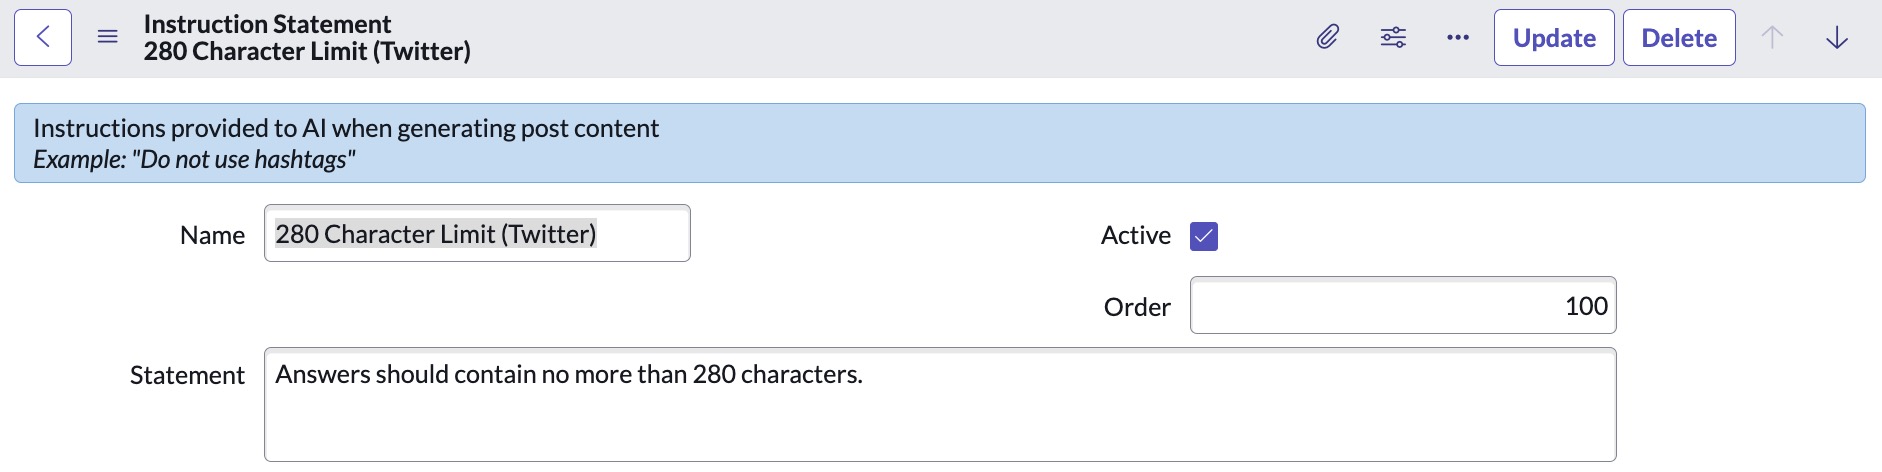Click into the Name text field
1882x472 pixels.
[477, 234]
